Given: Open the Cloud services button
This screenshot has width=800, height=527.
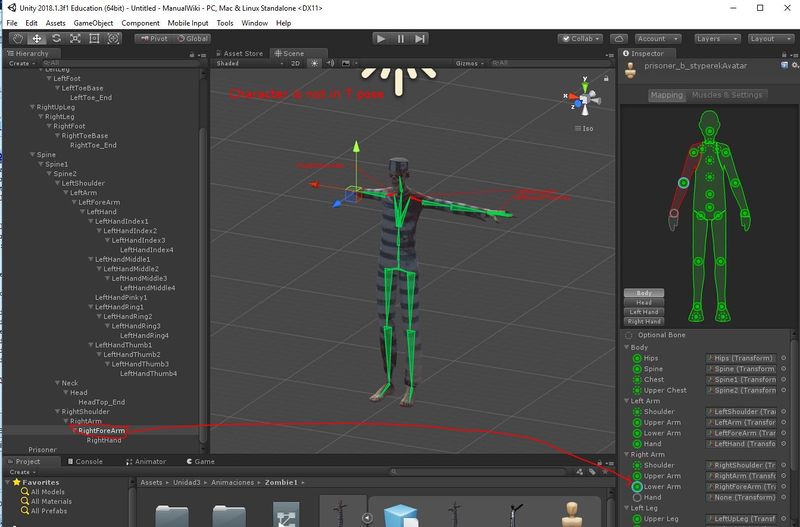Looking at the screenshot, I should coord(619,39).
